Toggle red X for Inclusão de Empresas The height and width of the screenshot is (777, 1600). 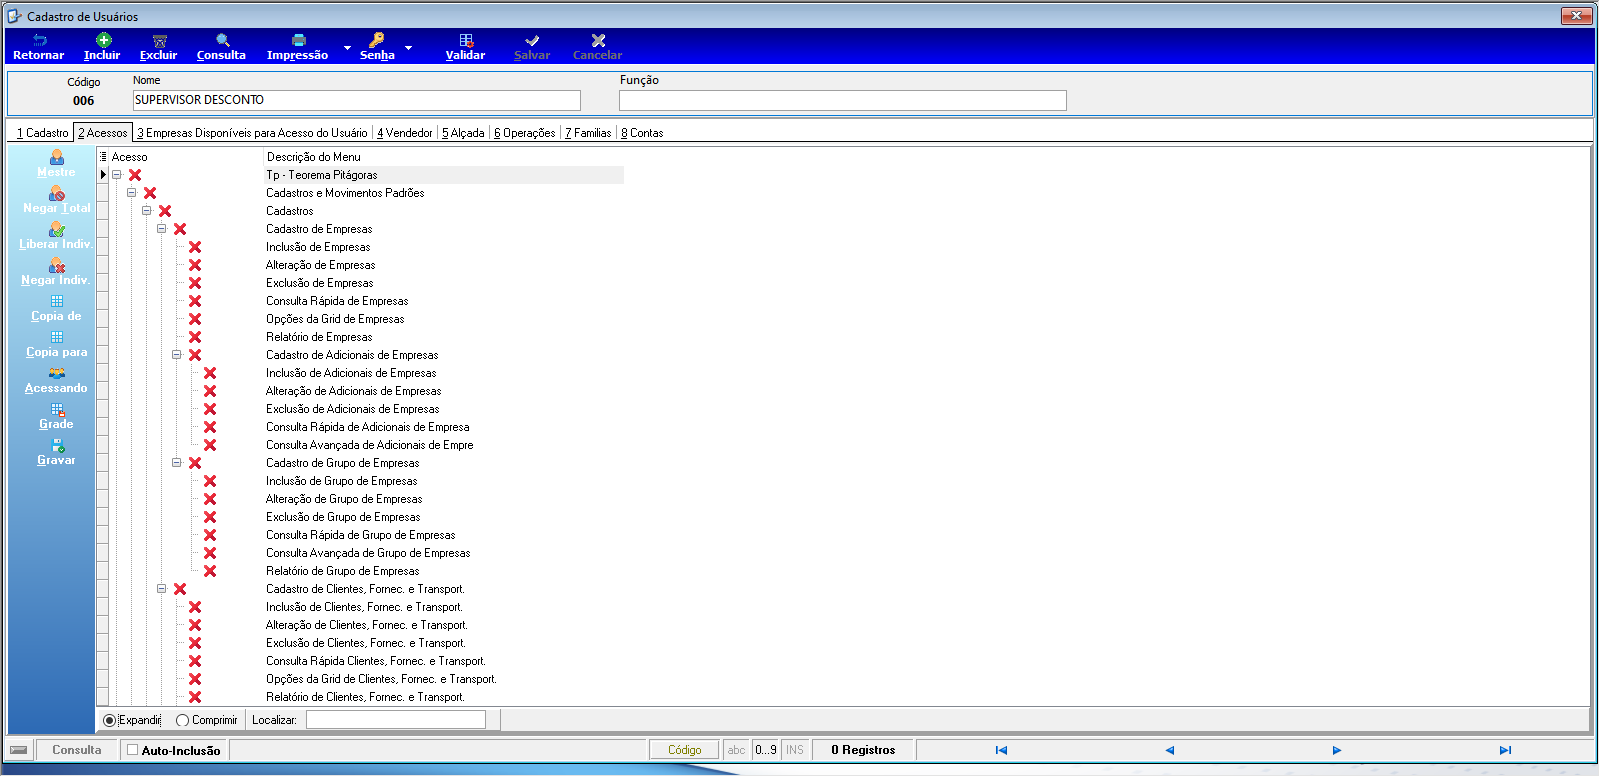click(195, 247)
